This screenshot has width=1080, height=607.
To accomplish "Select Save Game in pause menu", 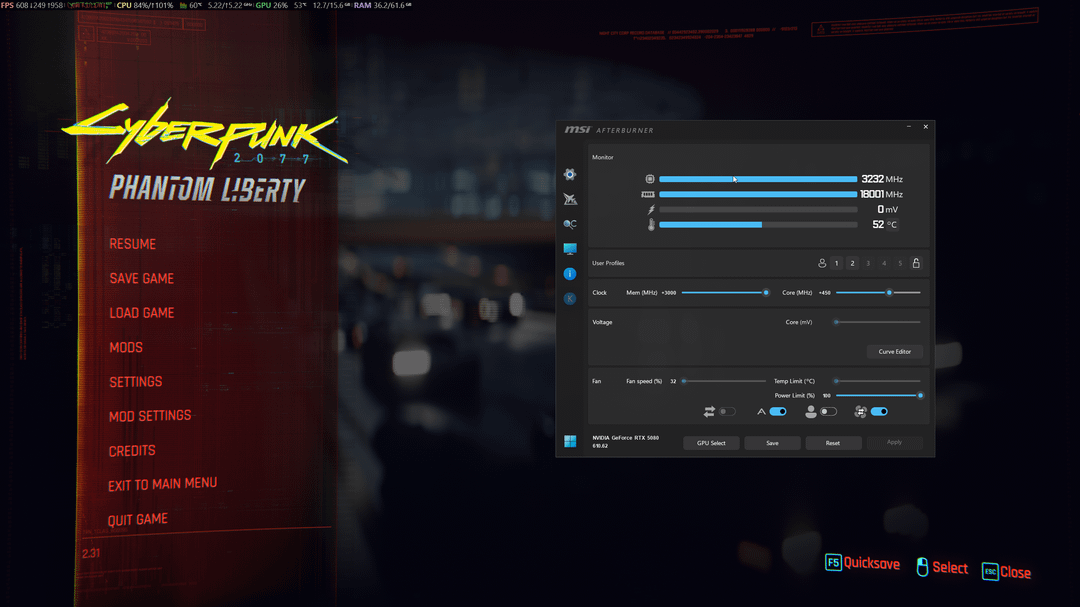I will pyautogui.click(x=141, y=278).
